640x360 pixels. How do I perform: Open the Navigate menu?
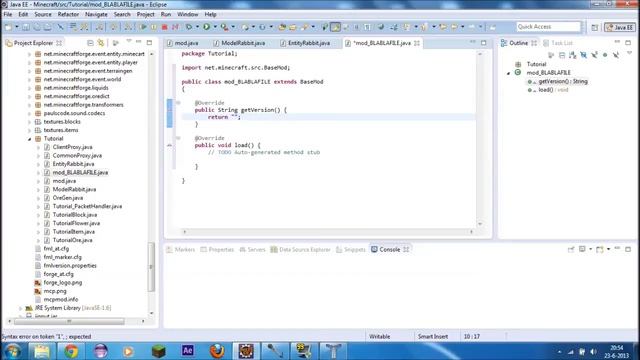pyautogui.click(x=96, y=14)
